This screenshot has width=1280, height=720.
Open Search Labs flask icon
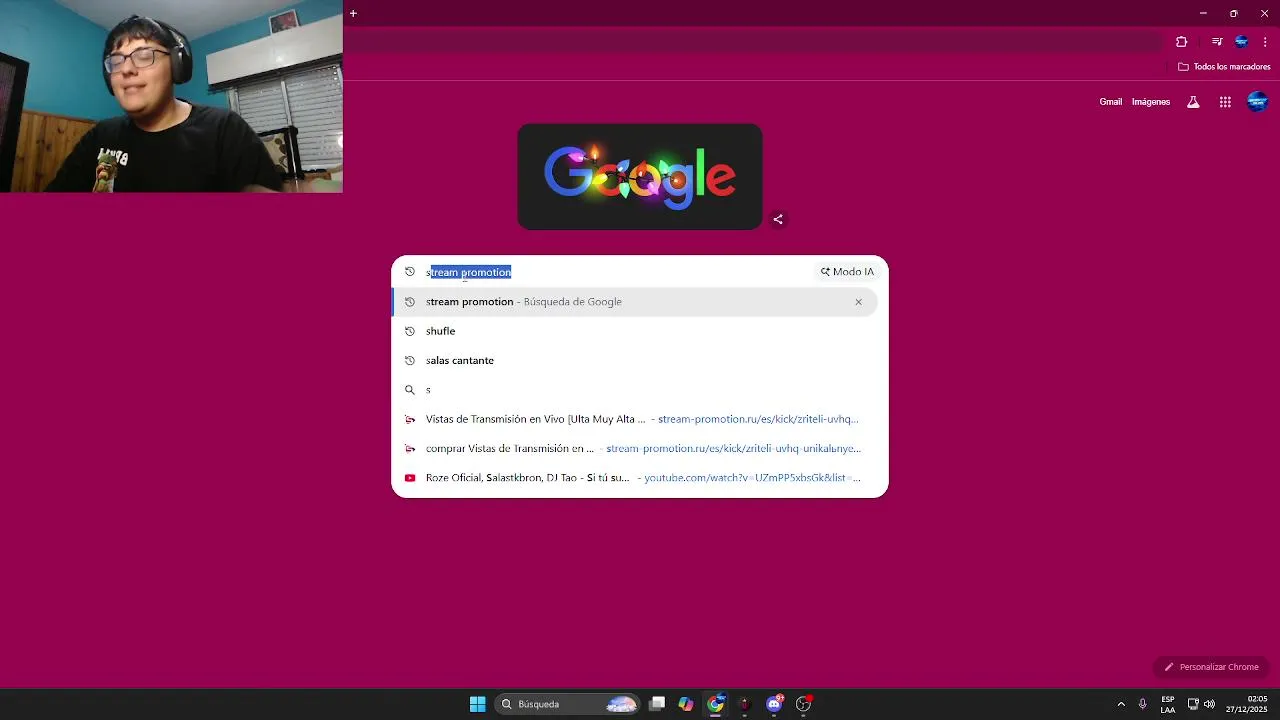[1193, 102]
